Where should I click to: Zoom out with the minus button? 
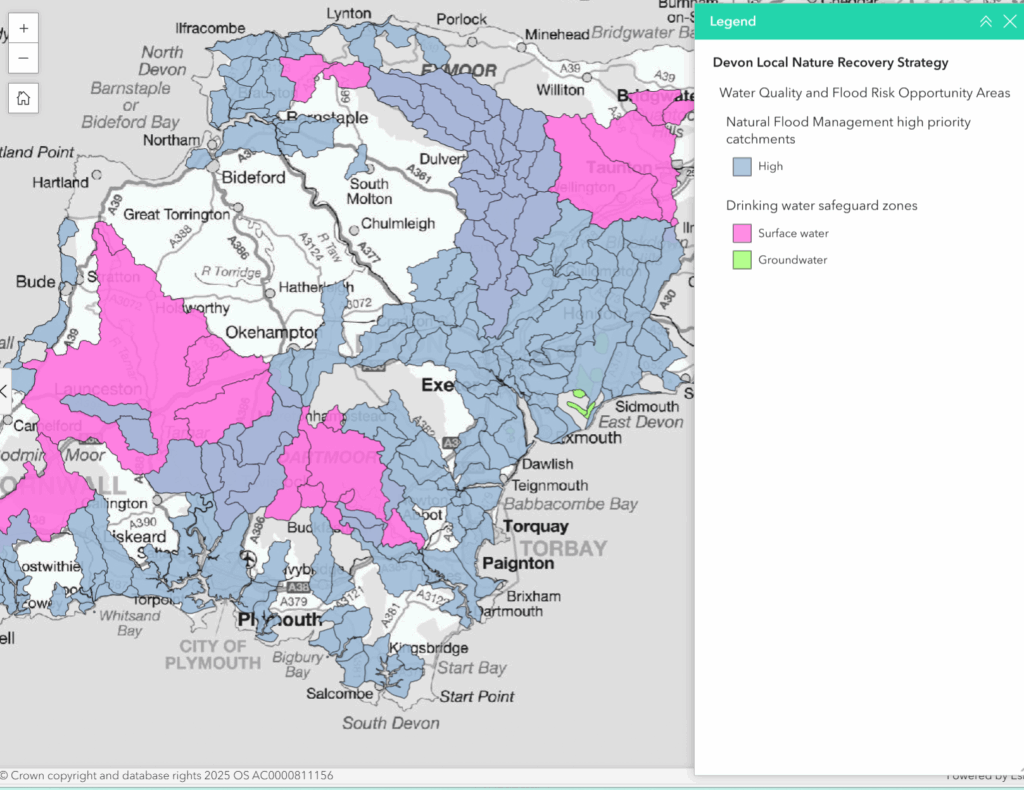pyautogui.click(x=24, y=59)
